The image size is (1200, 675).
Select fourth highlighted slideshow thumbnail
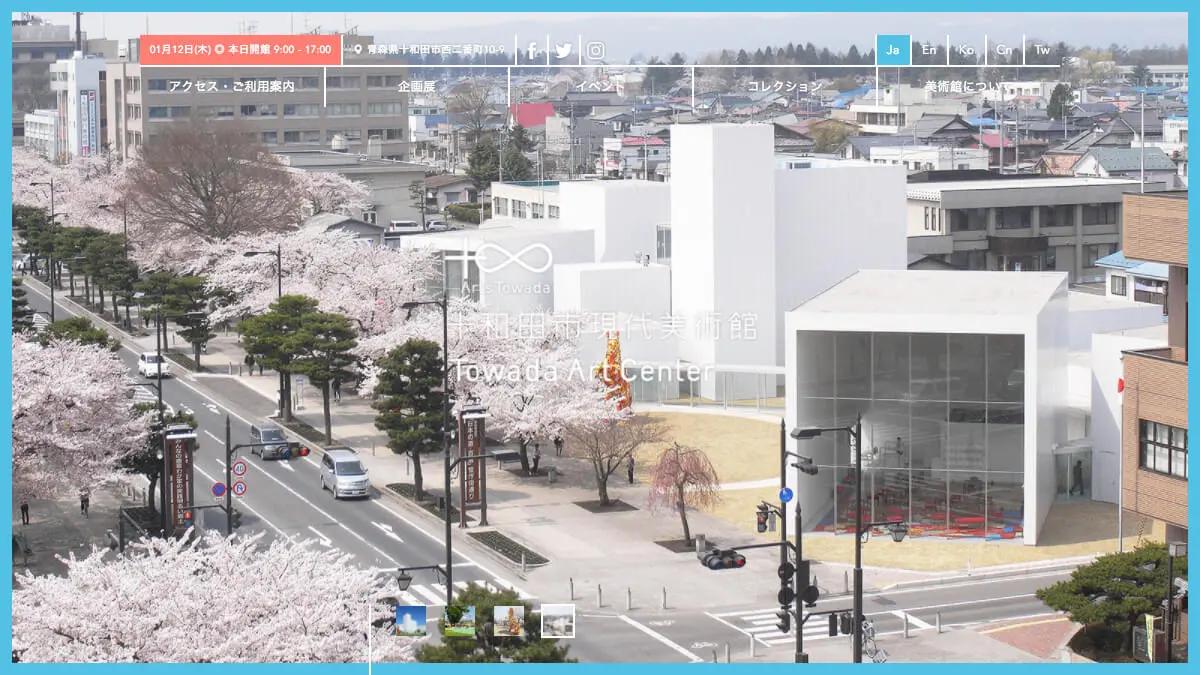(x=558, y=621)
